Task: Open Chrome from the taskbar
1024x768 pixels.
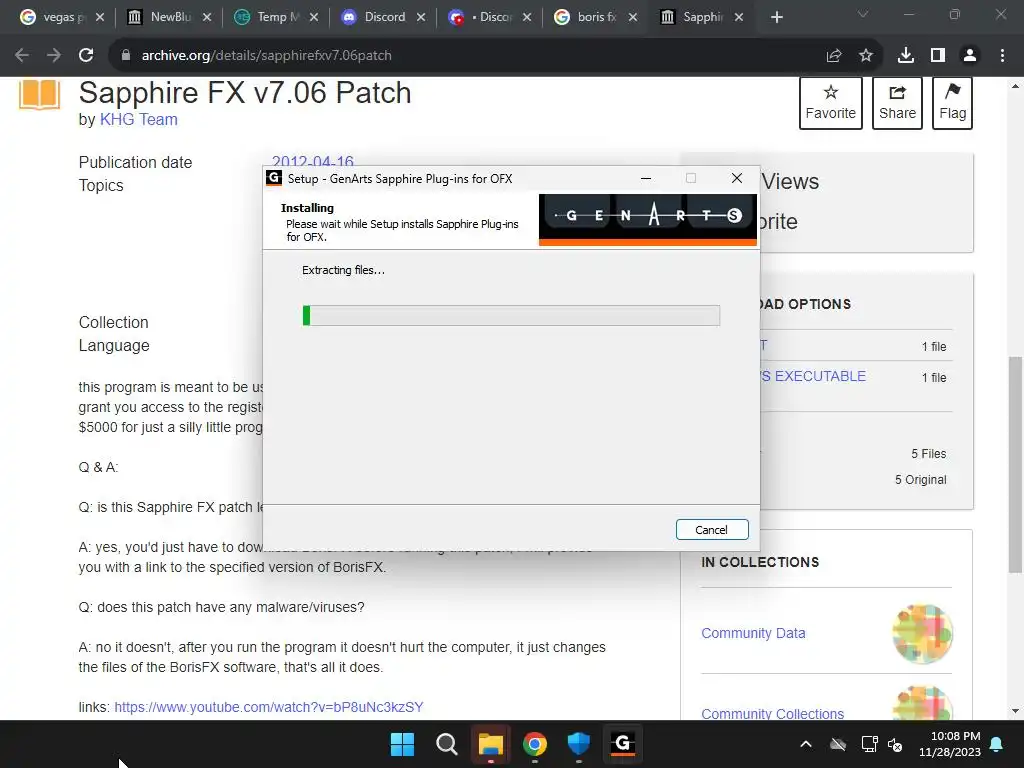Action: coord(535,744)
